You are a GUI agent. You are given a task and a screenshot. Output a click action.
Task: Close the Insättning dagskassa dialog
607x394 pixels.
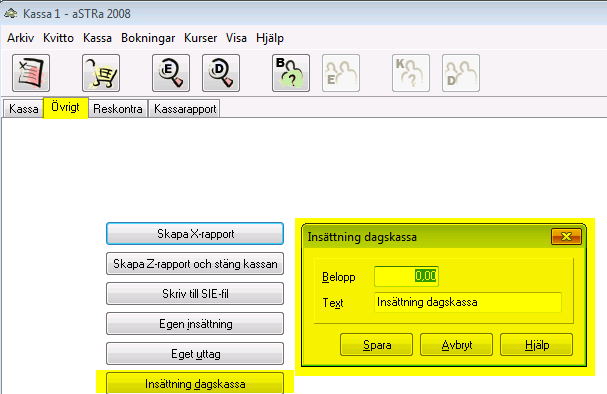point(566,236)
